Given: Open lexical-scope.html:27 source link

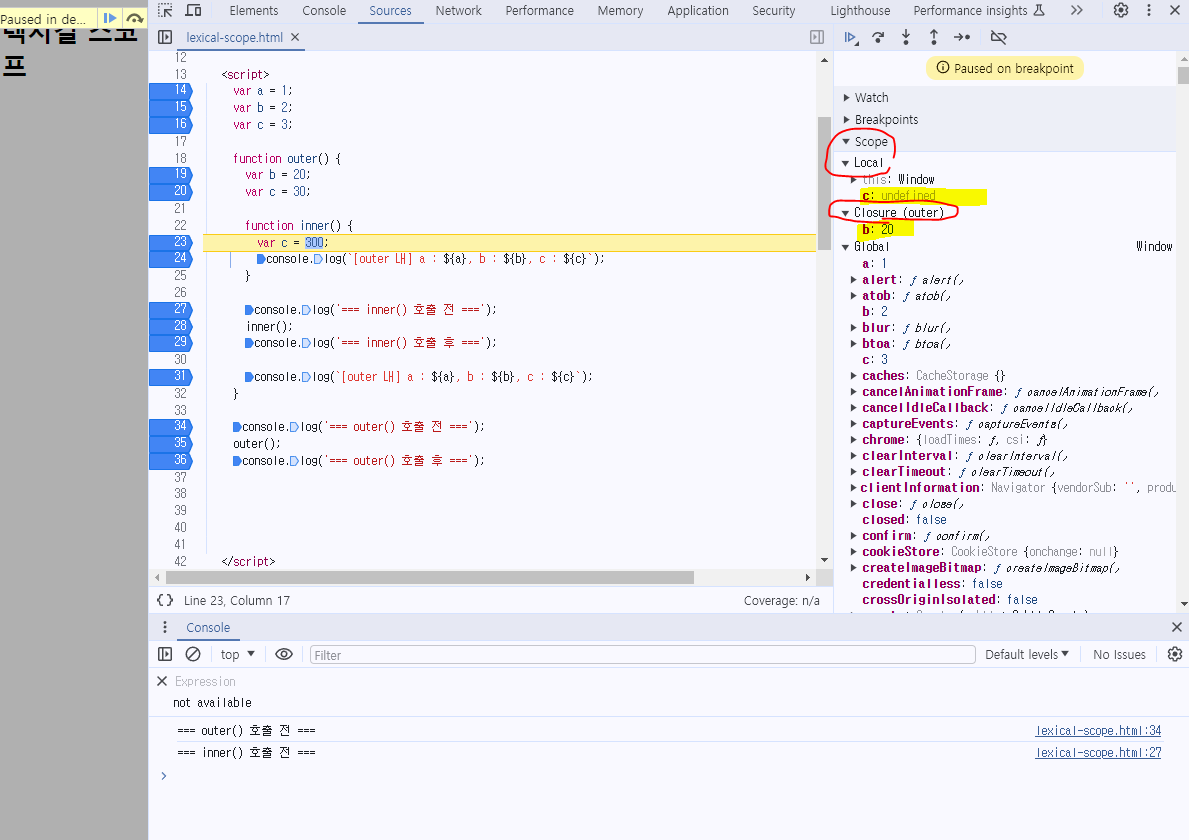Looking at the screenshot, I should pyautogui.click(x=1098, y=753).
